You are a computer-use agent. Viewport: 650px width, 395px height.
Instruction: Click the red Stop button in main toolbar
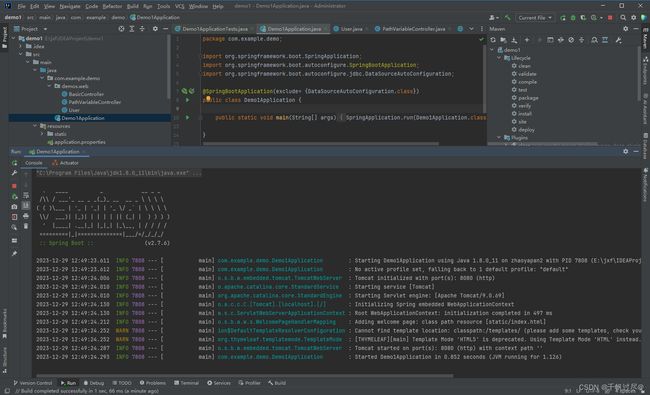(610, 18)
